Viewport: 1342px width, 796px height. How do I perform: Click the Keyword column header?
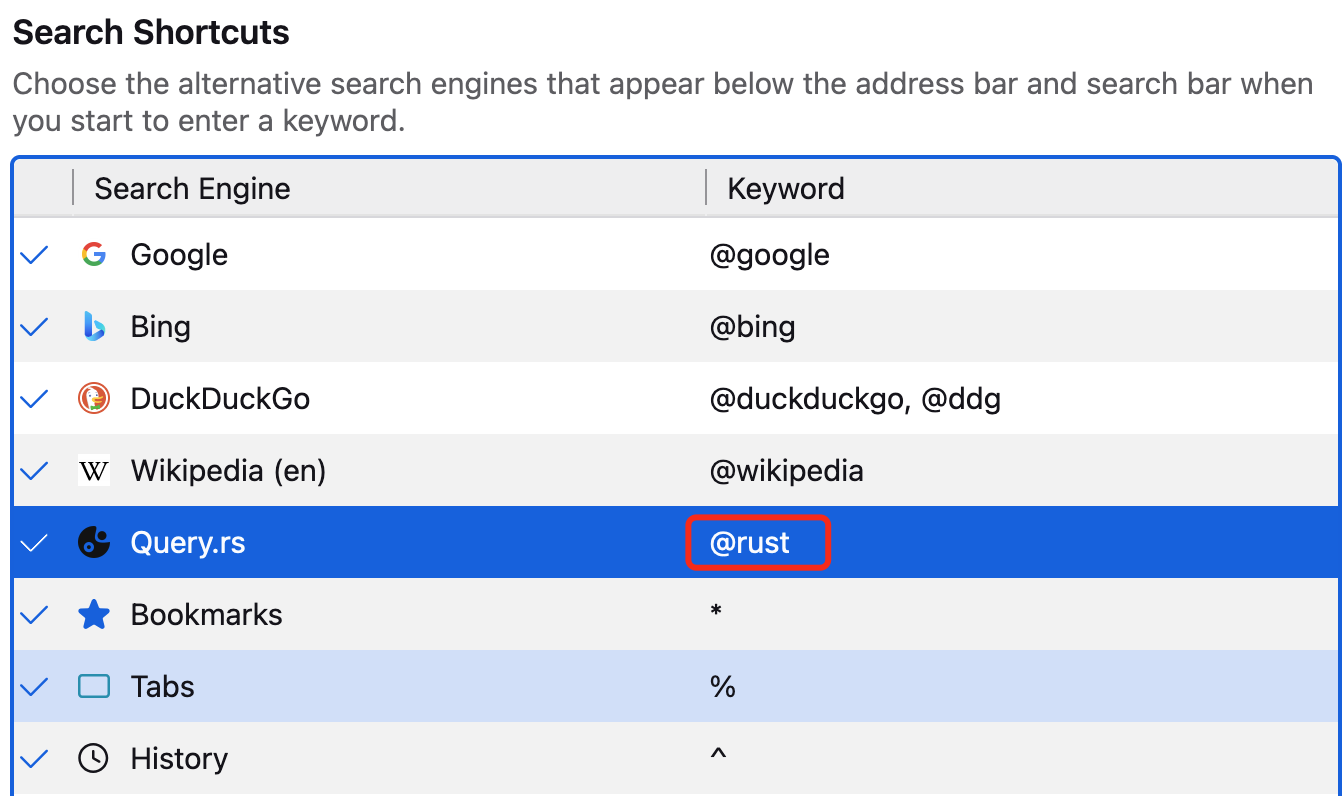coord(785,188)
